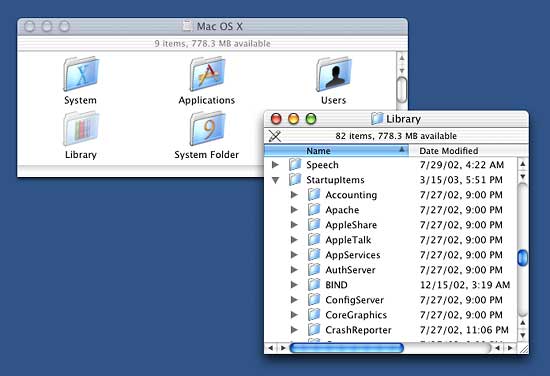
Task: Select the System Folder icon with the 9
Action: click(207, 129)
